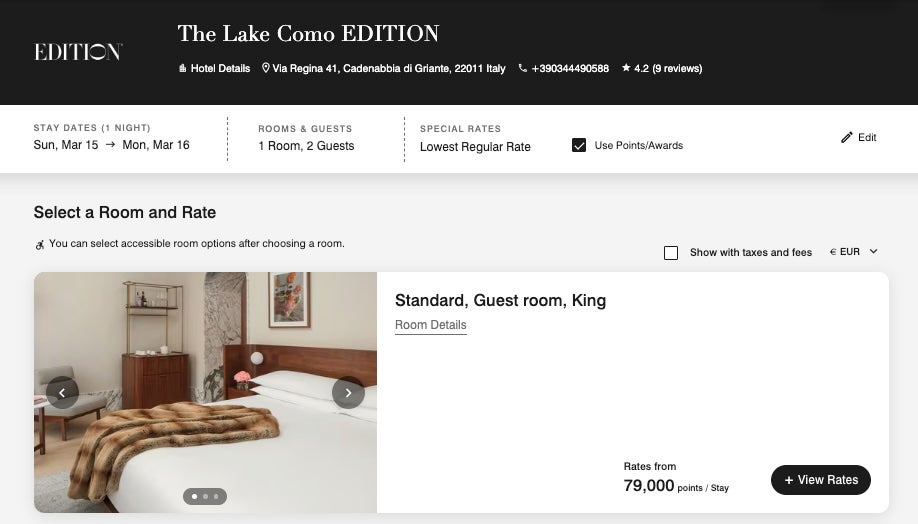Uncheck the Use Points/Awards checkbox
This screenshot has width=918, height=524.
click(579, 145)
